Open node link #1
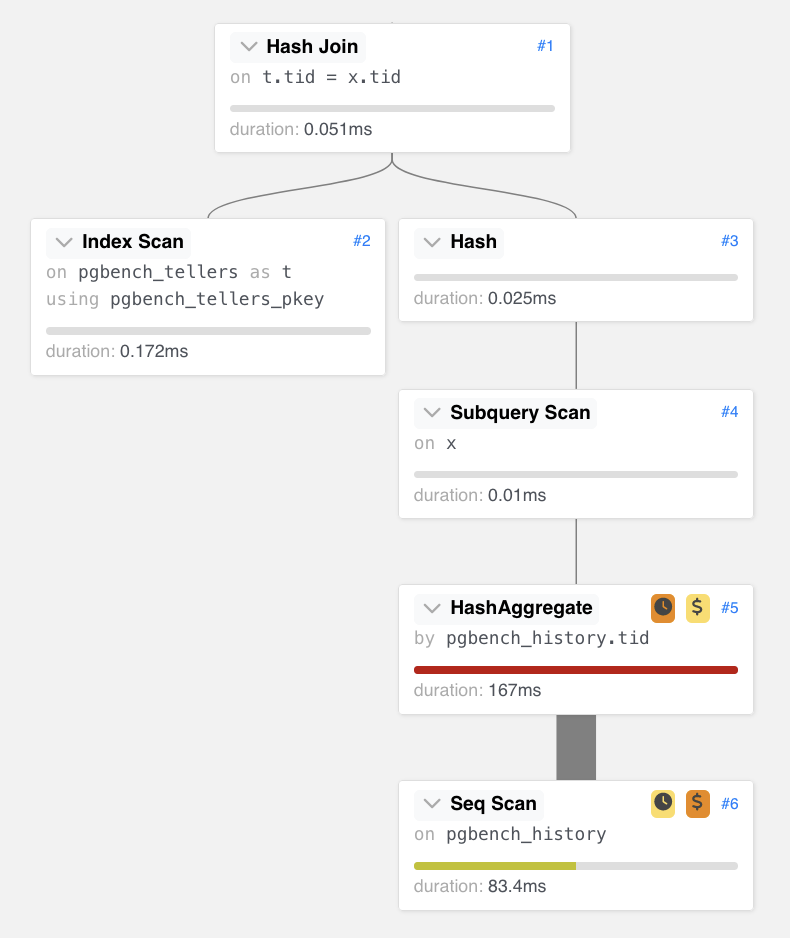 pyautogui.click(x=545, y=46)
